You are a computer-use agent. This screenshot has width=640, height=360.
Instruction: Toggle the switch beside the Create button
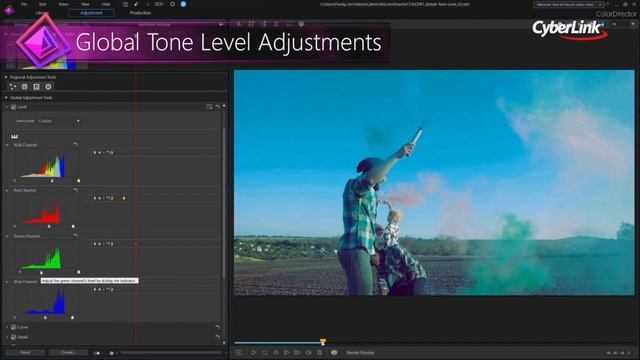coord(97,353)
